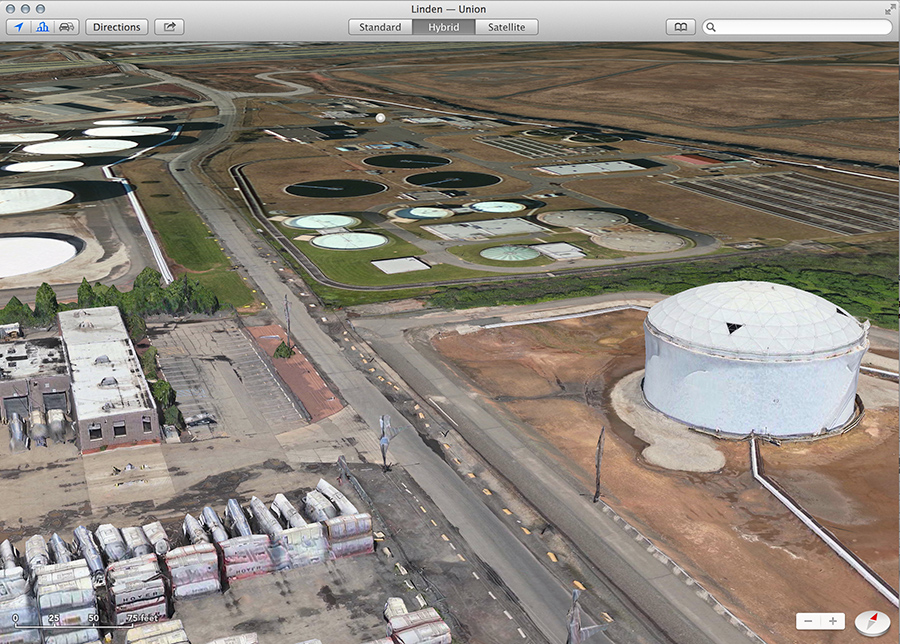Zoom out with the minus button
This screenshot has height=644, width=900.
click(809, 621)
